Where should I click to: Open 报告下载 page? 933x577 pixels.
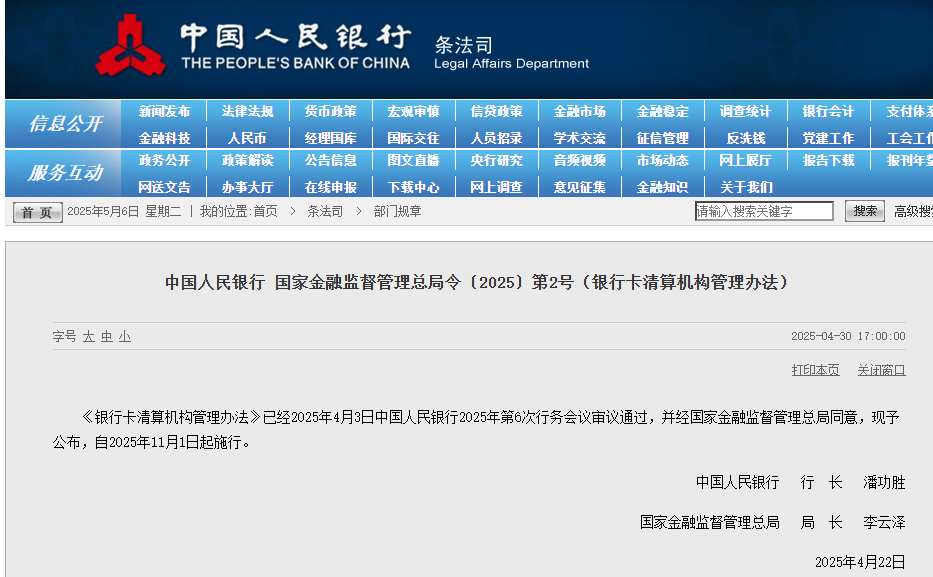pos(828,160)
